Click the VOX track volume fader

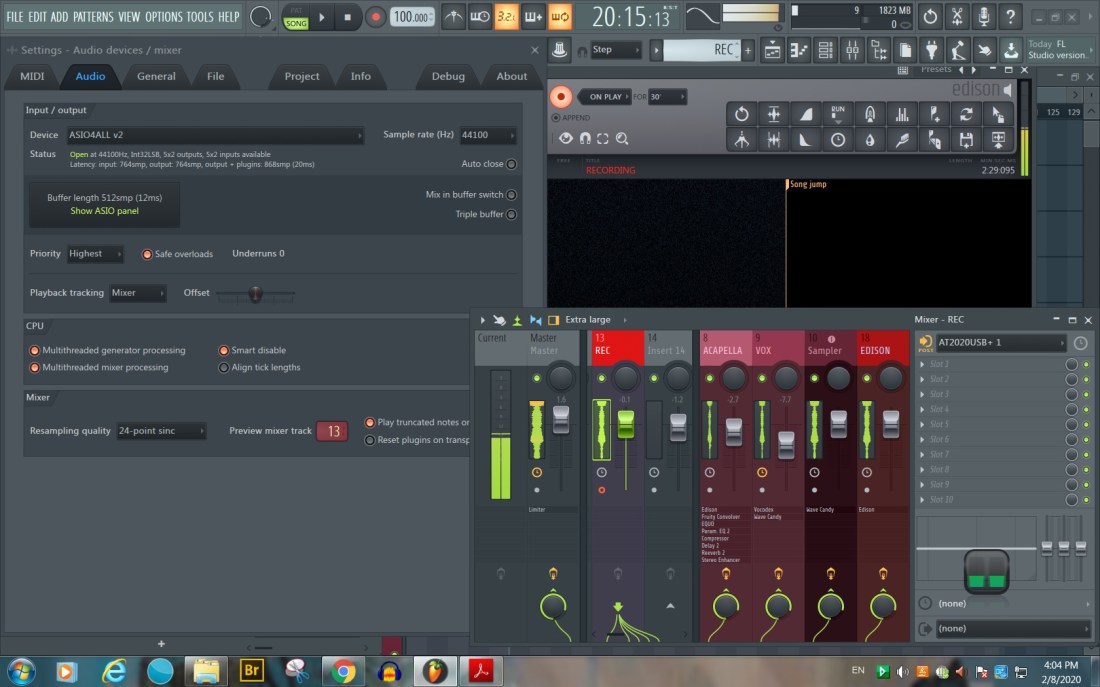787,445
